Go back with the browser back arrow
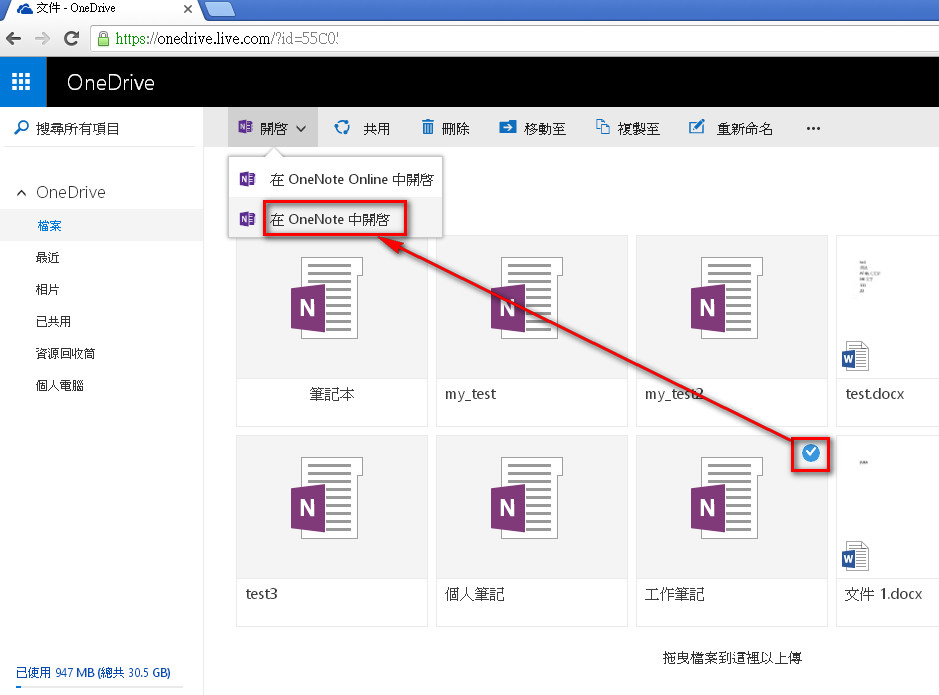939x695 pixels. point(13,39)
